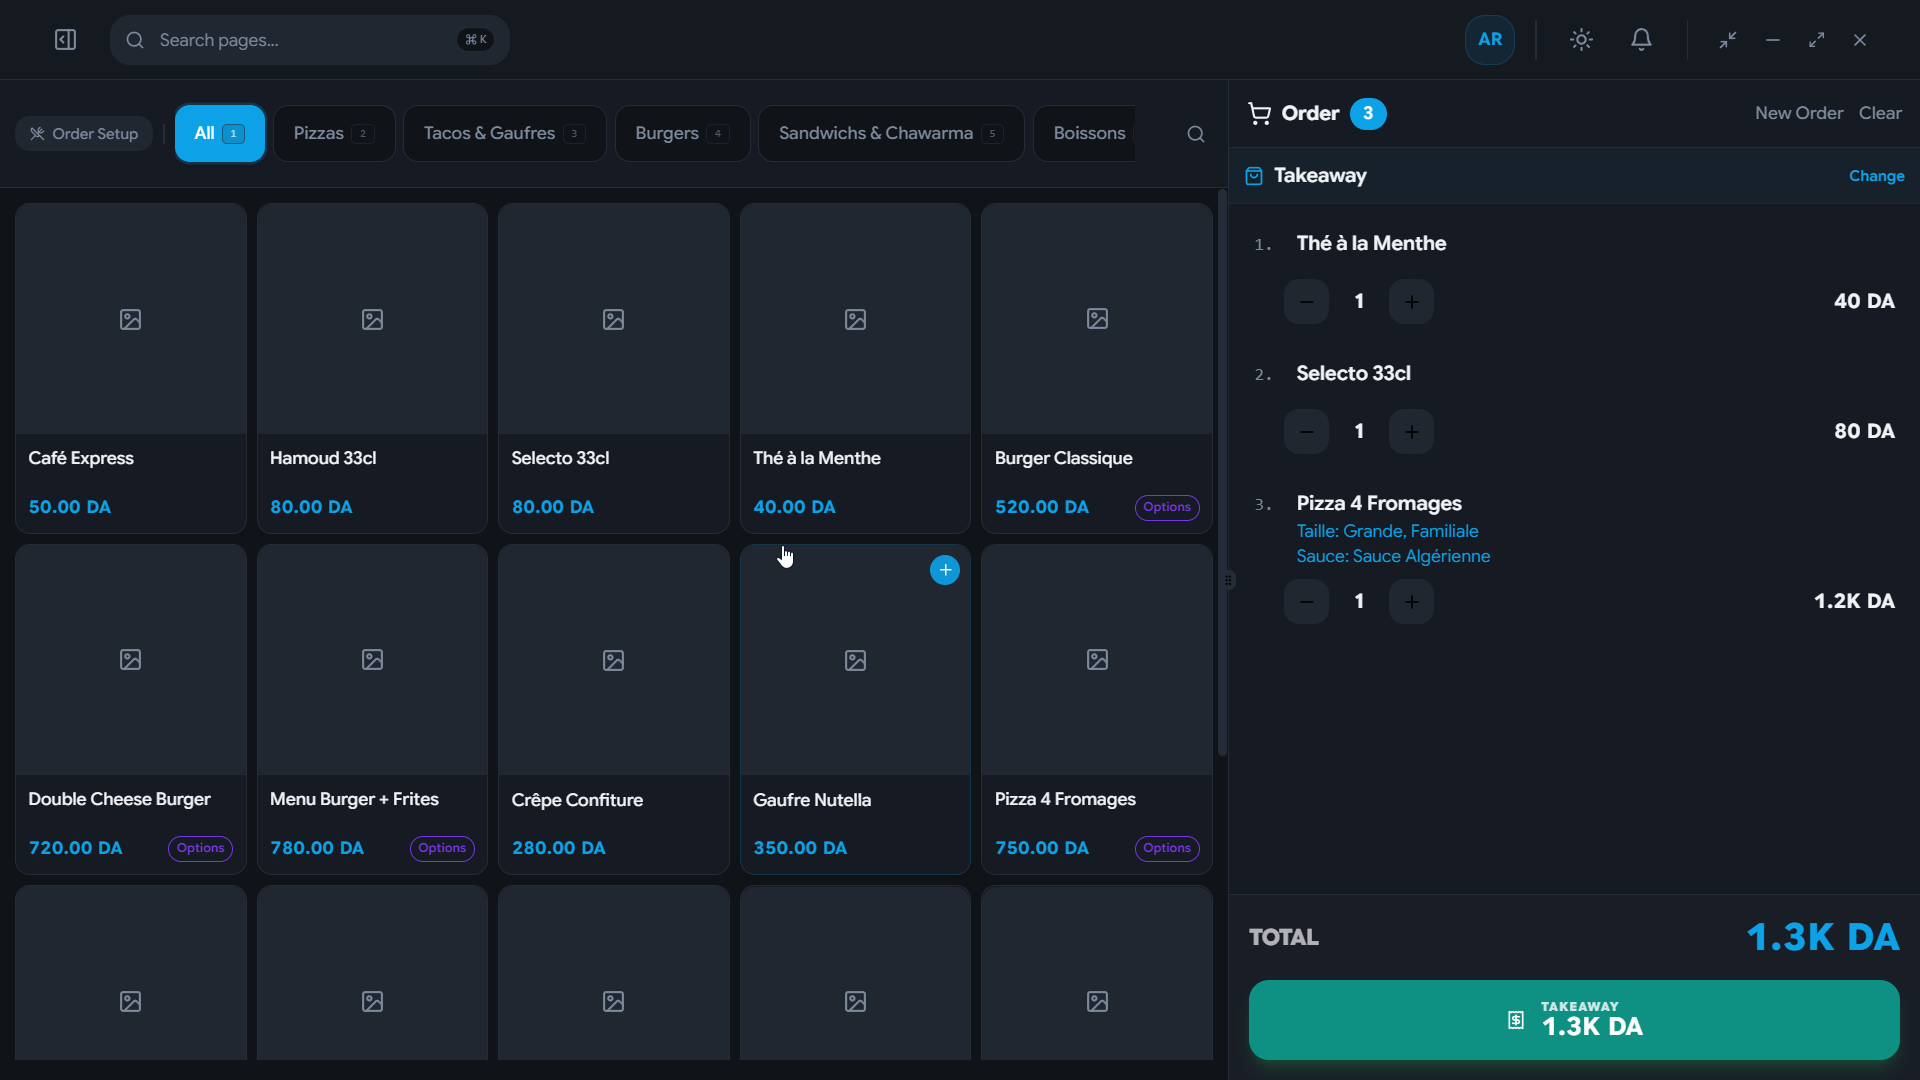Open Options for Menu Burger + Frites
The width and height of the screenshot is (1920, 1080).
tap(442, 848)
